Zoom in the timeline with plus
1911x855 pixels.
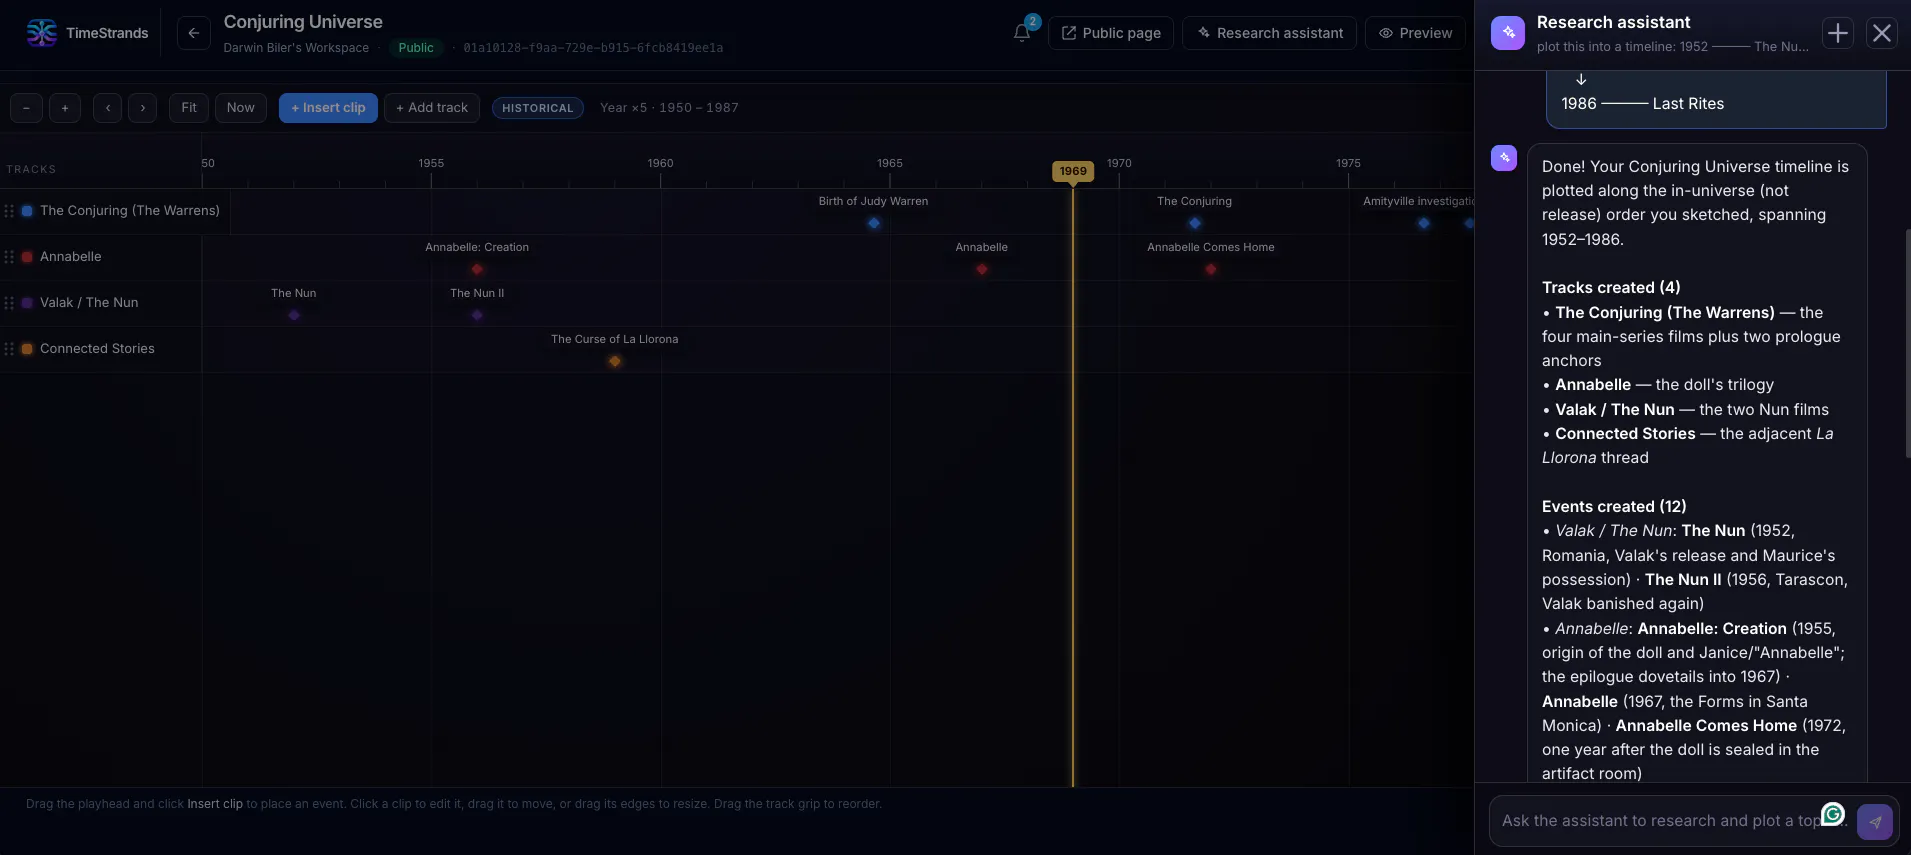[65, 108]
